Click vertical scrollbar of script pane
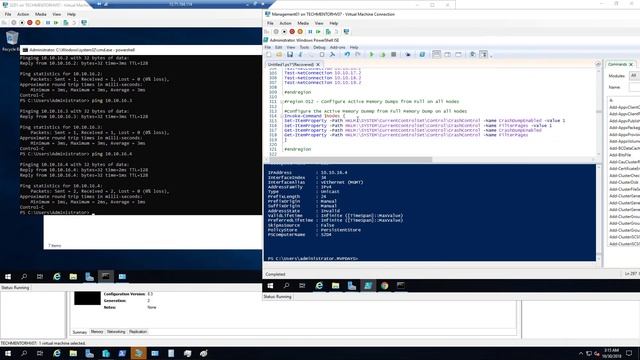640x360 pixels. 598,111
